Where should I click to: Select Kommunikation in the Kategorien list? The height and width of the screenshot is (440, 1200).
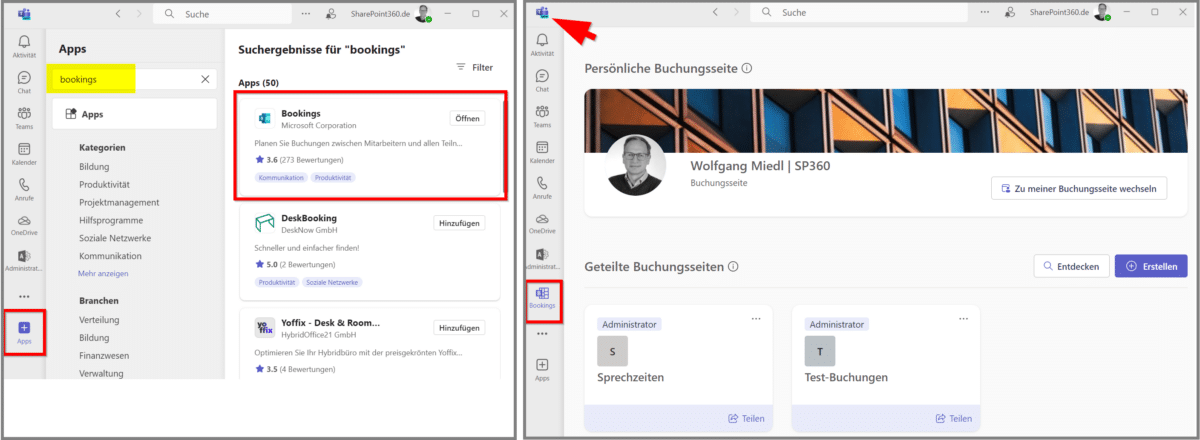110,256
